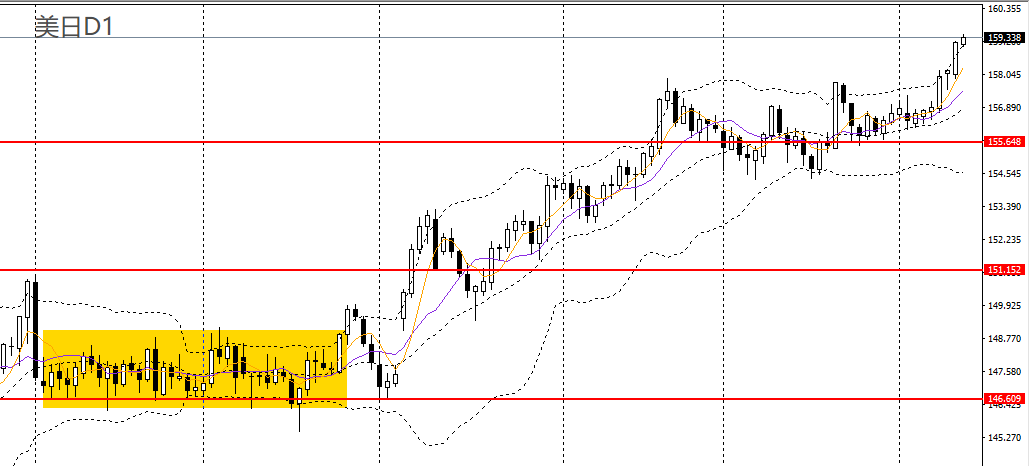Click the 147.580 price axis label

point(1003,372)
